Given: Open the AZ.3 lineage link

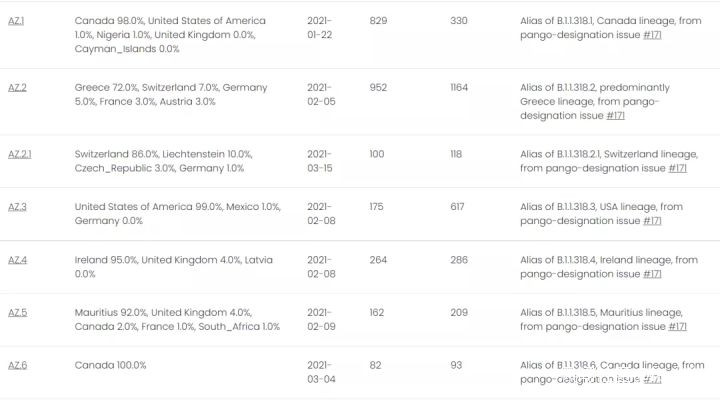Looking at the screenshot, I should pos(17,207).
